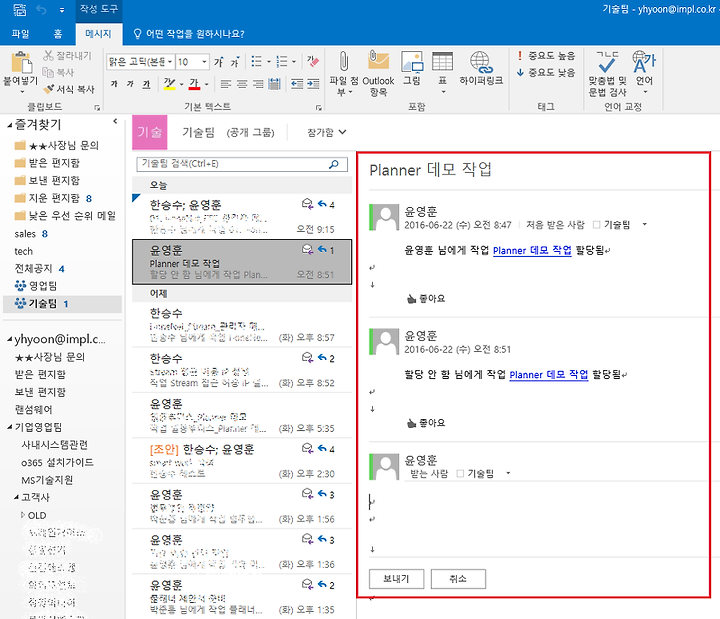Click the pink 기술 group thumbnail

[x=150, y=132]
